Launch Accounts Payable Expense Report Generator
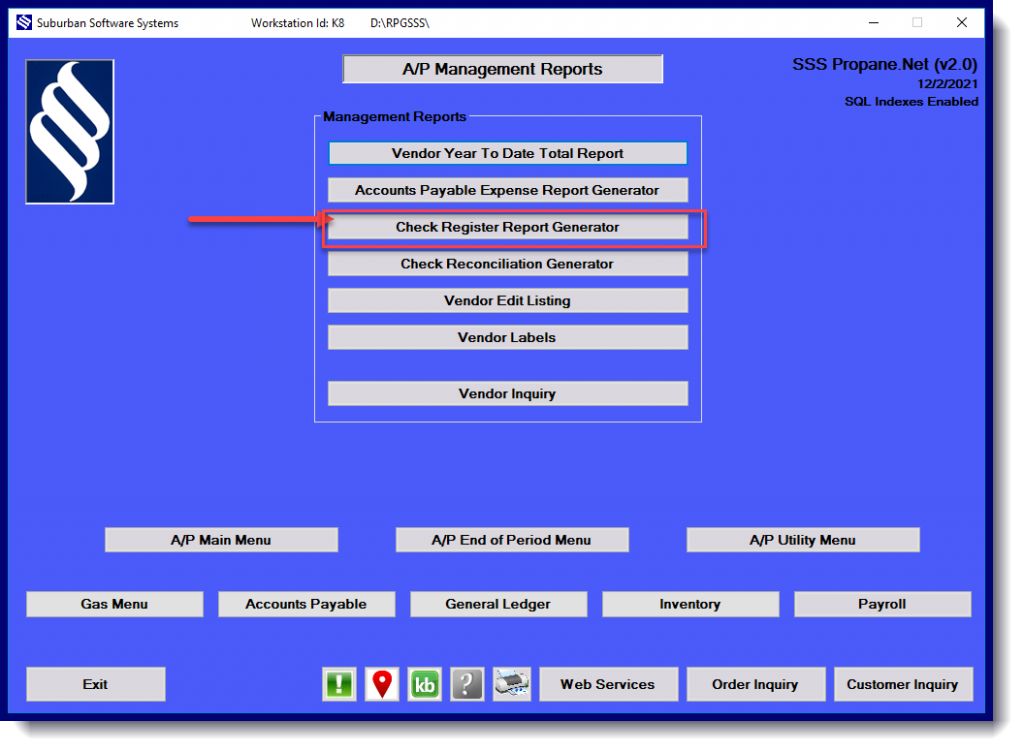The width and height of the screenshot is (1024, 752). 507,190
